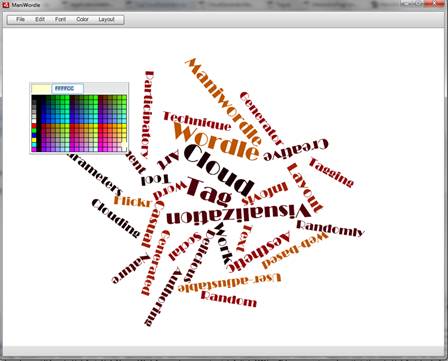448x361 pixels.
Task: Select the word "Creative"
Action: (296, 150)
